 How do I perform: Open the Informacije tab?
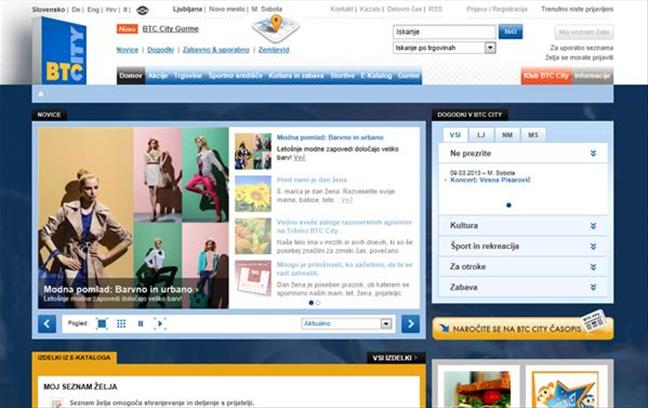pyautogui.click(x=592, y=76)
